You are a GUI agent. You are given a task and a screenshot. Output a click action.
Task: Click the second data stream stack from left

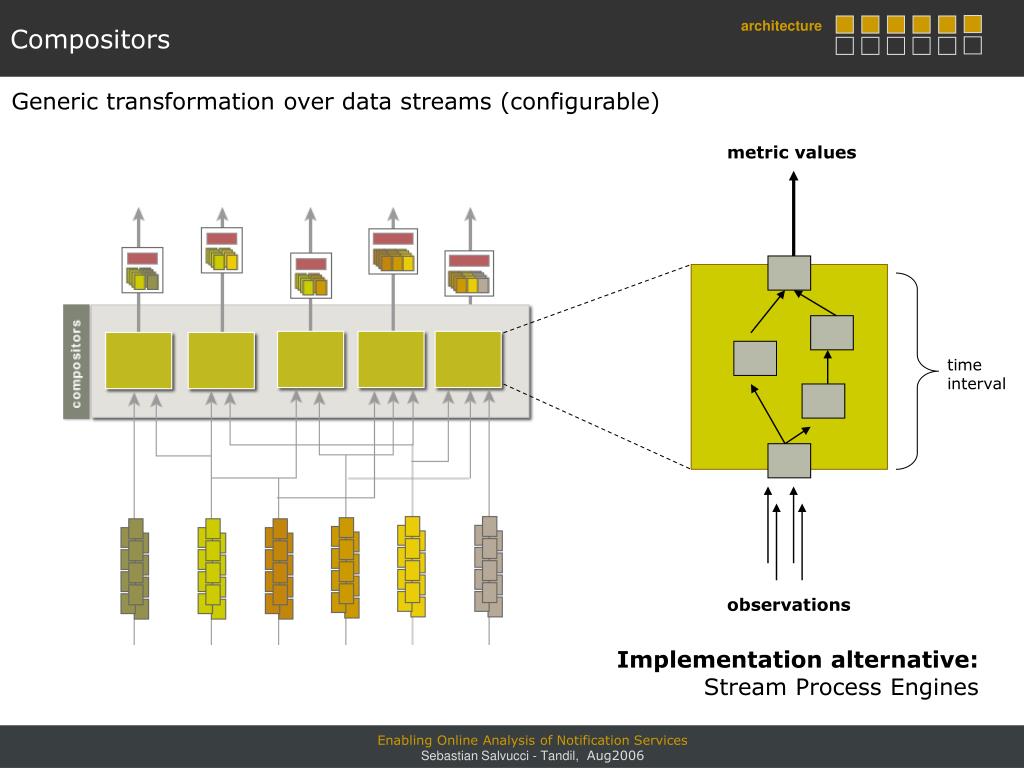click(212, 569)
